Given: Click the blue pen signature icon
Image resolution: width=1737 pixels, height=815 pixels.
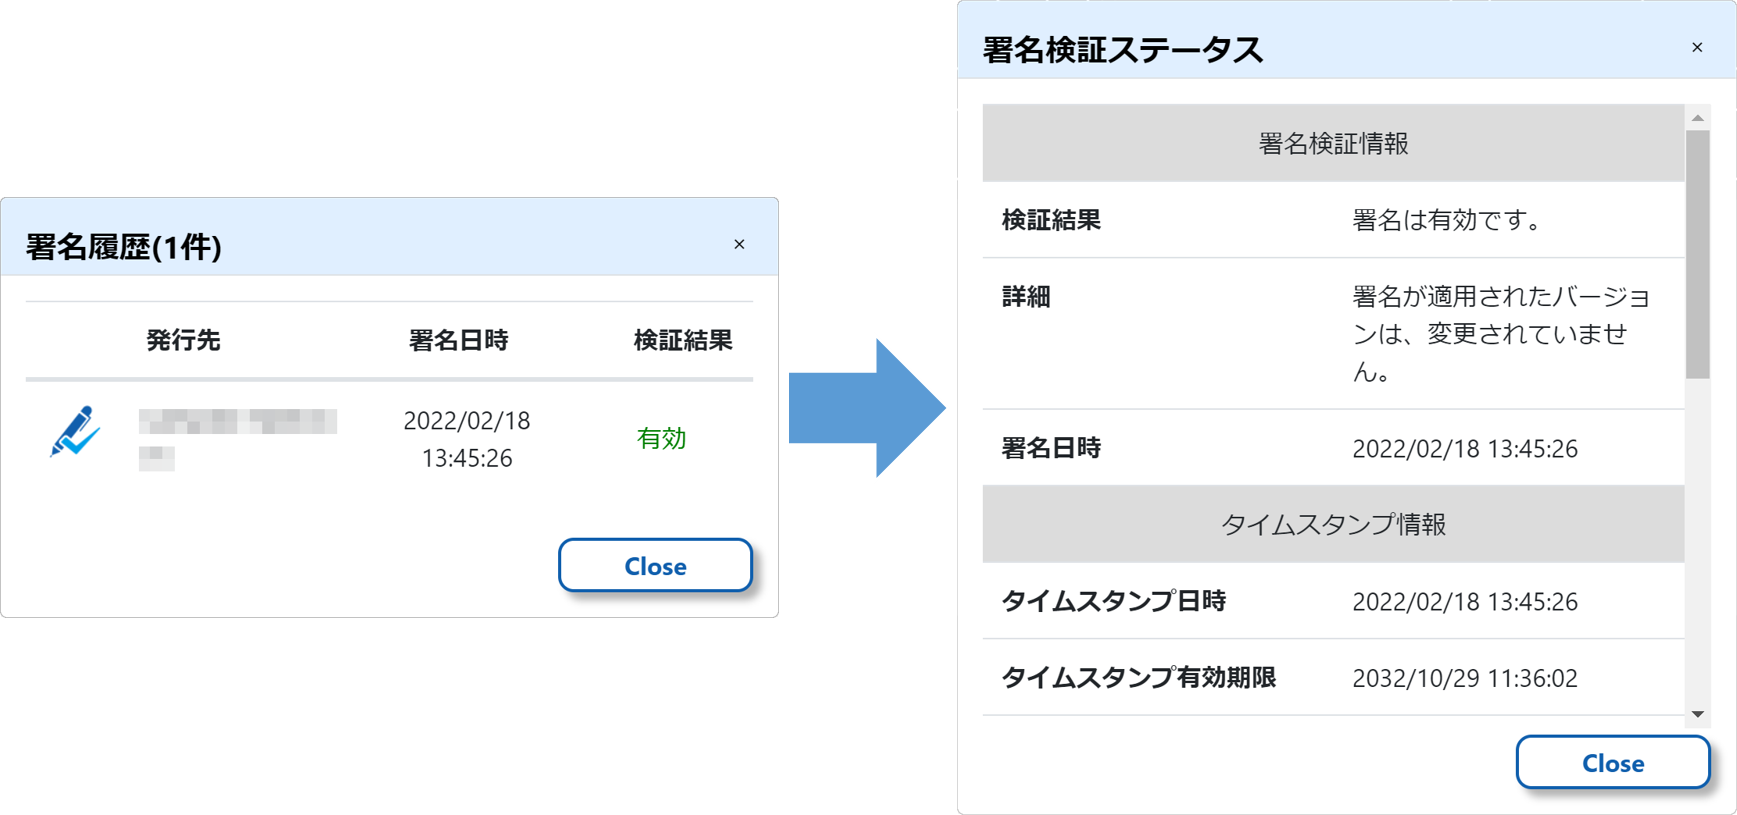Looking at the screenshot, I should 75,432.
